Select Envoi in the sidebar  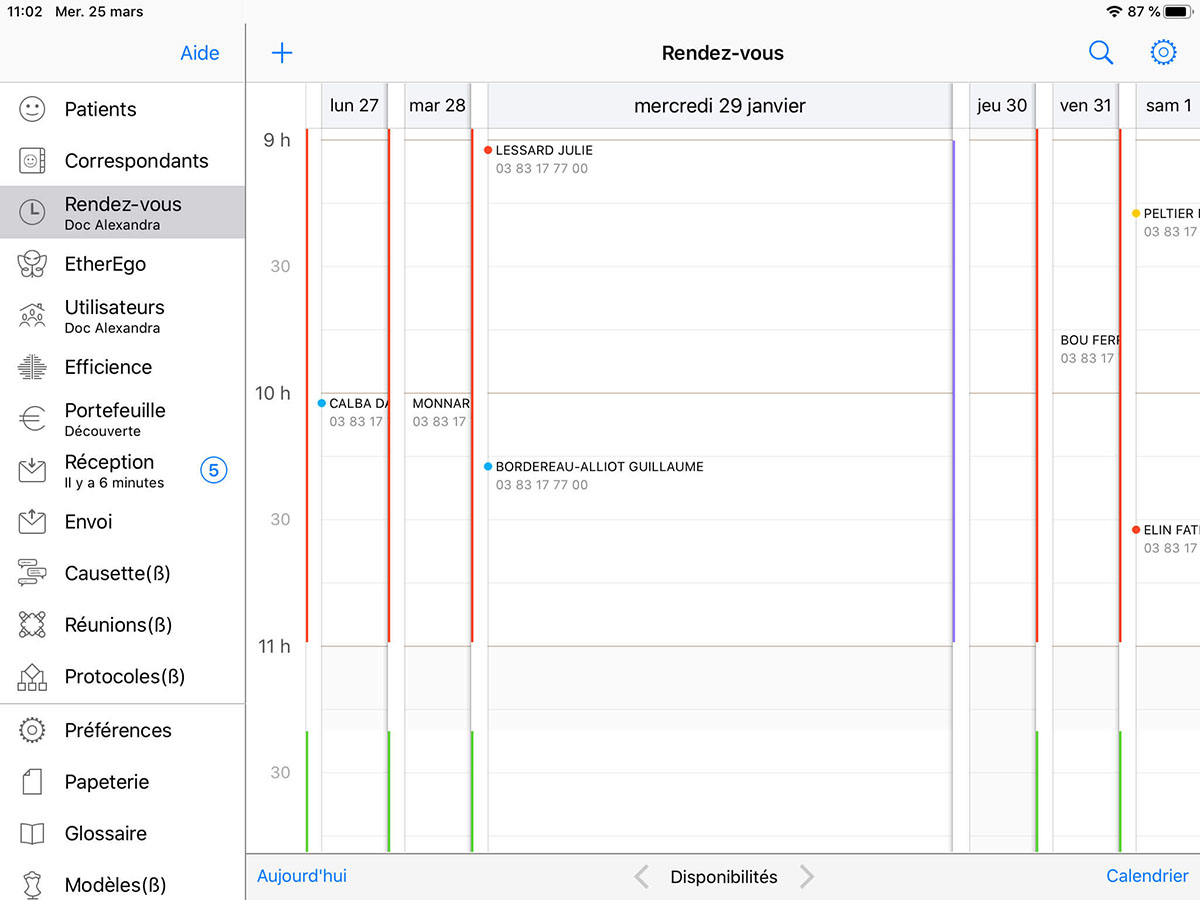(88, 522)
